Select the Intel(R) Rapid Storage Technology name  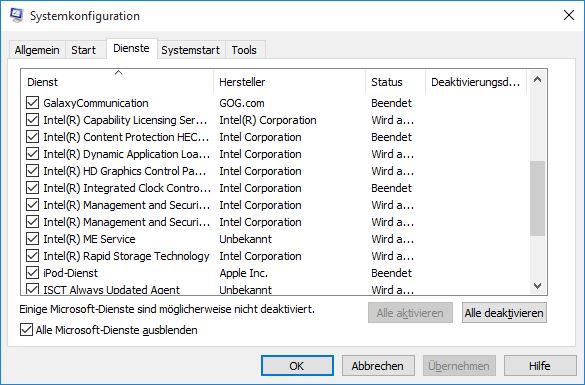coord(126,256)
